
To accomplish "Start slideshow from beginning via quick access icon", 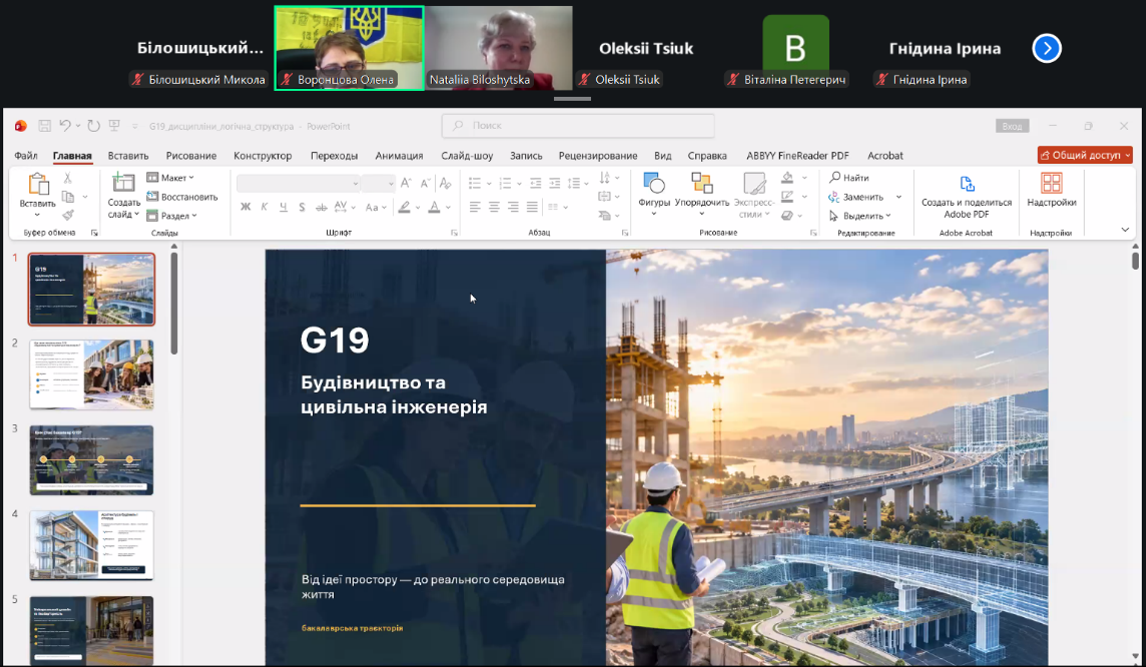I will point(114,126).
